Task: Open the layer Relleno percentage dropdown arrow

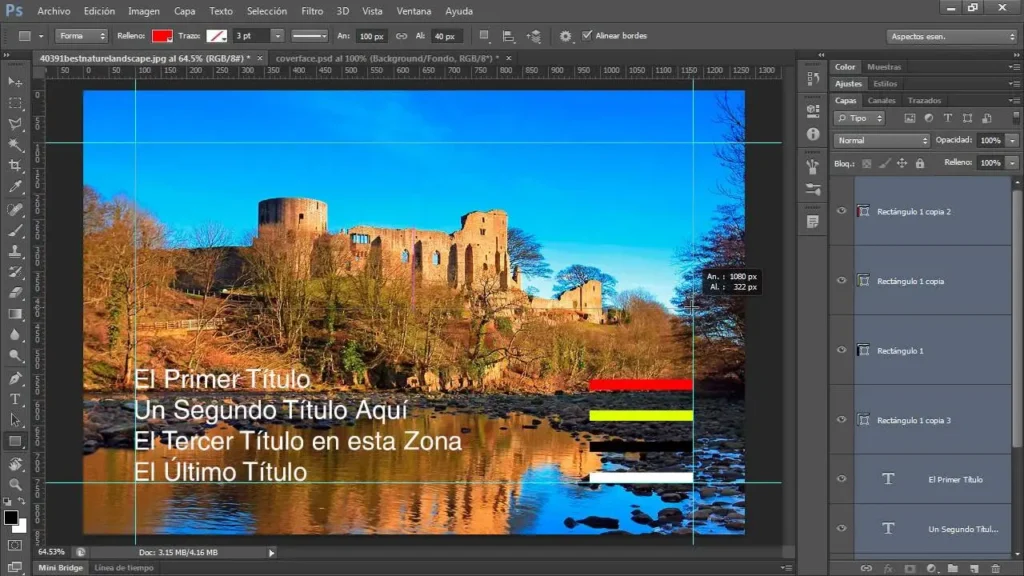Action: [x=1012, y=163]
